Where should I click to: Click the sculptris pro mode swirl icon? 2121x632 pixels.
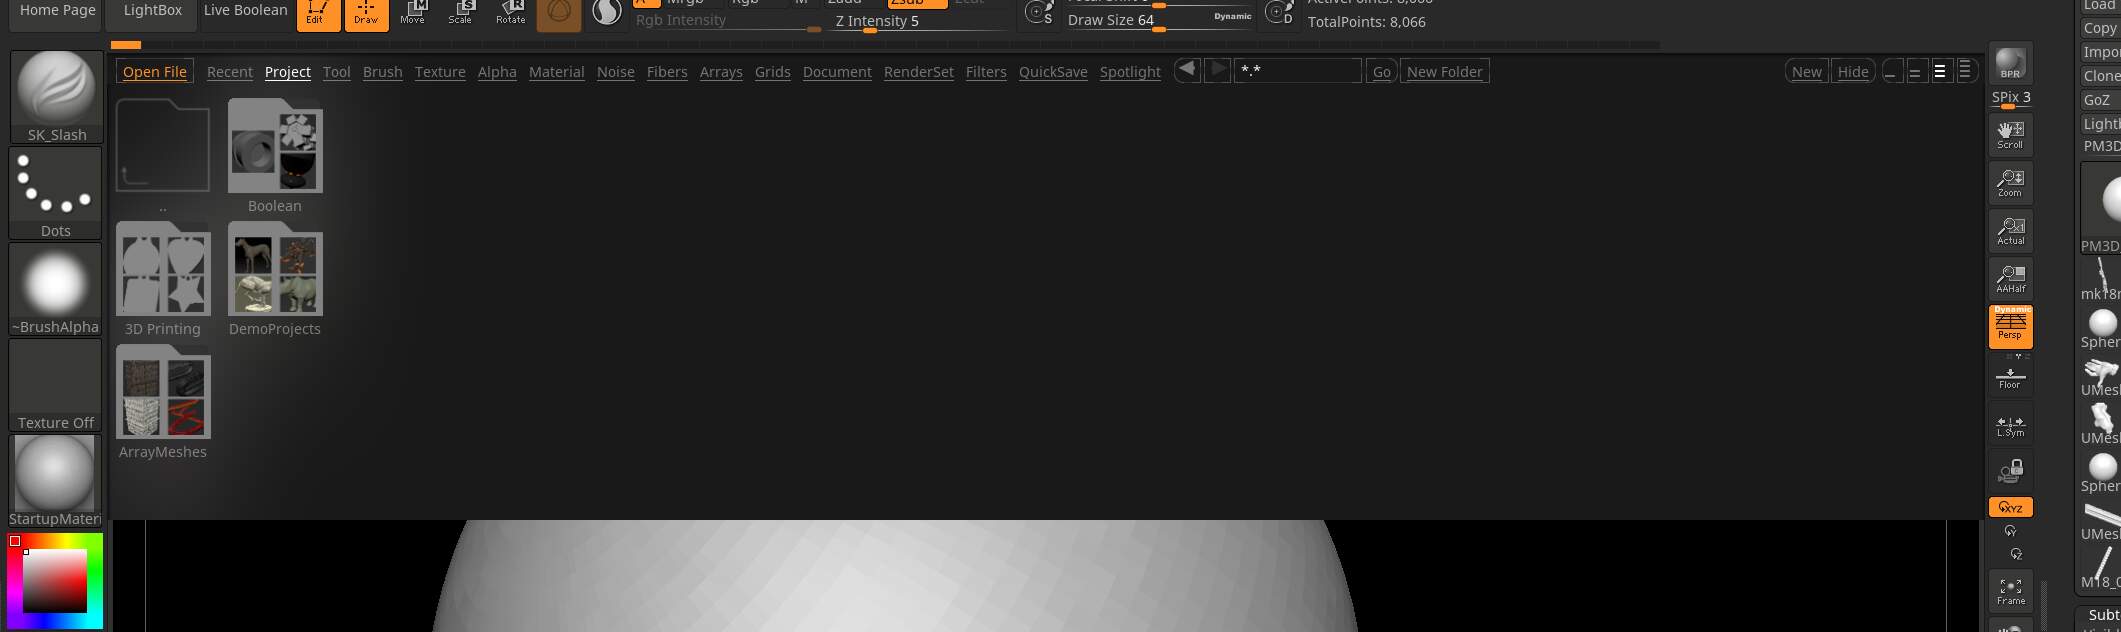(606, 13)
